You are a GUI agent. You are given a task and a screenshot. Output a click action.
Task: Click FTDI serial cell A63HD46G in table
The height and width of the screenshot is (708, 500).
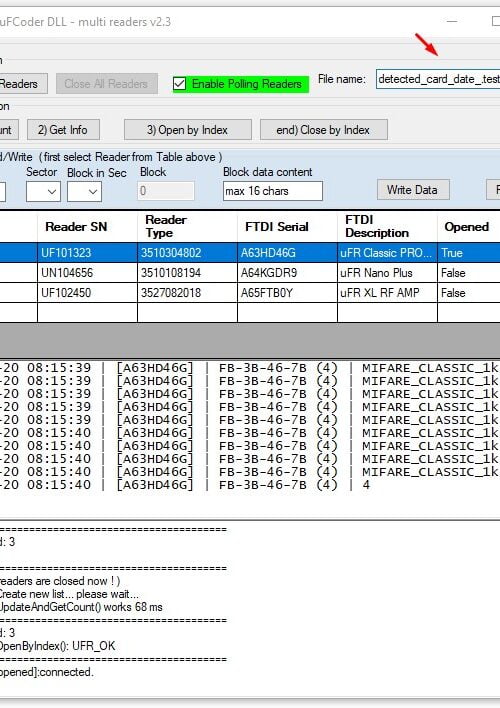pos(287,253)
